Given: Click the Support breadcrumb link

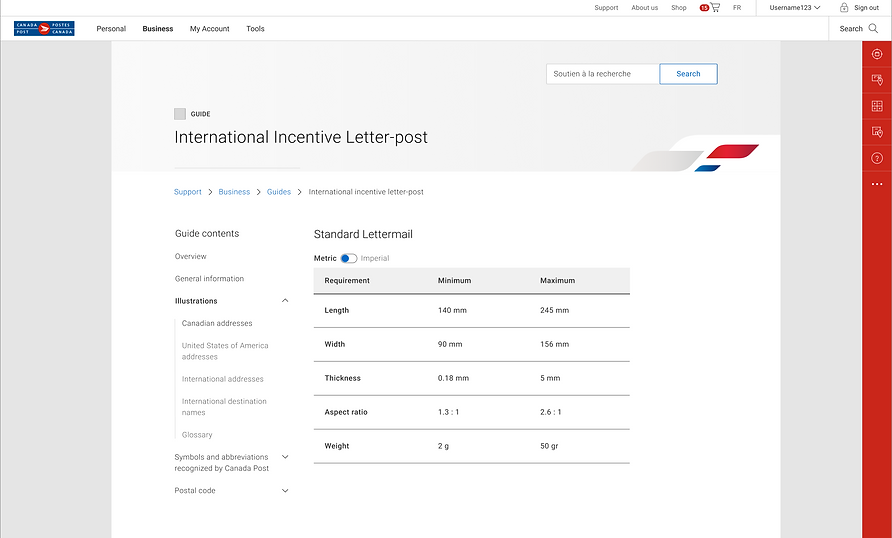Looking at the screenshot, I should [x=188, y=192].
